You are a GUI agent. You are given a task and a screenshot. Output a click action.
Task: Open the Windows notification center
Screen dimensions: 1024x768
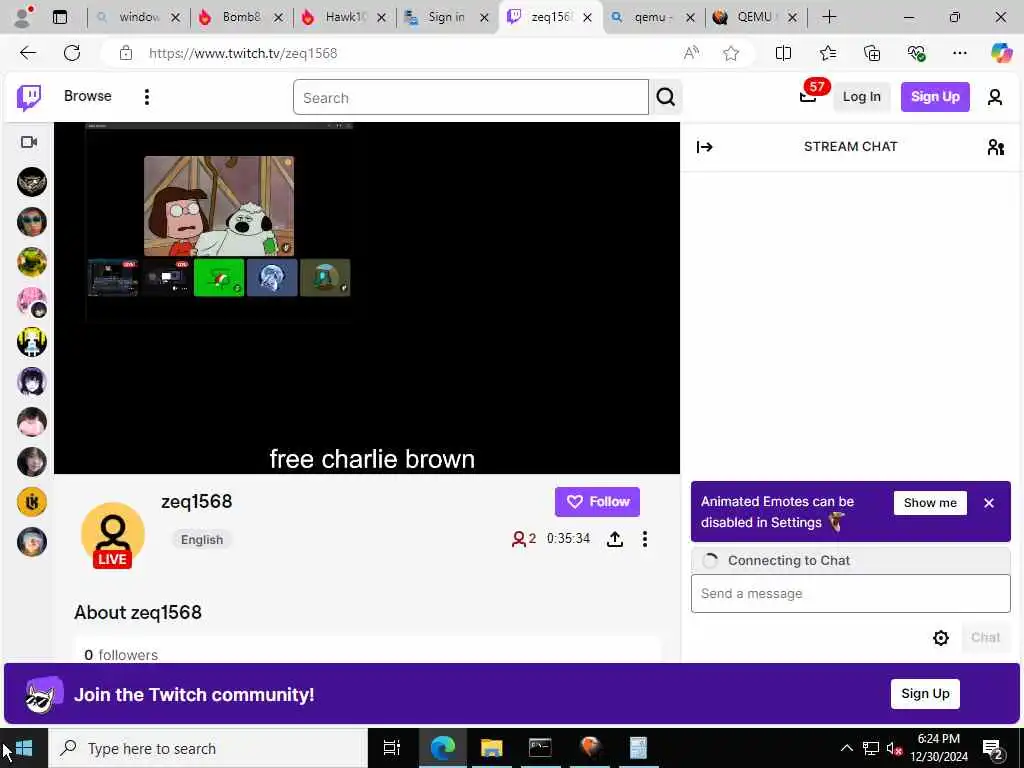993,748
